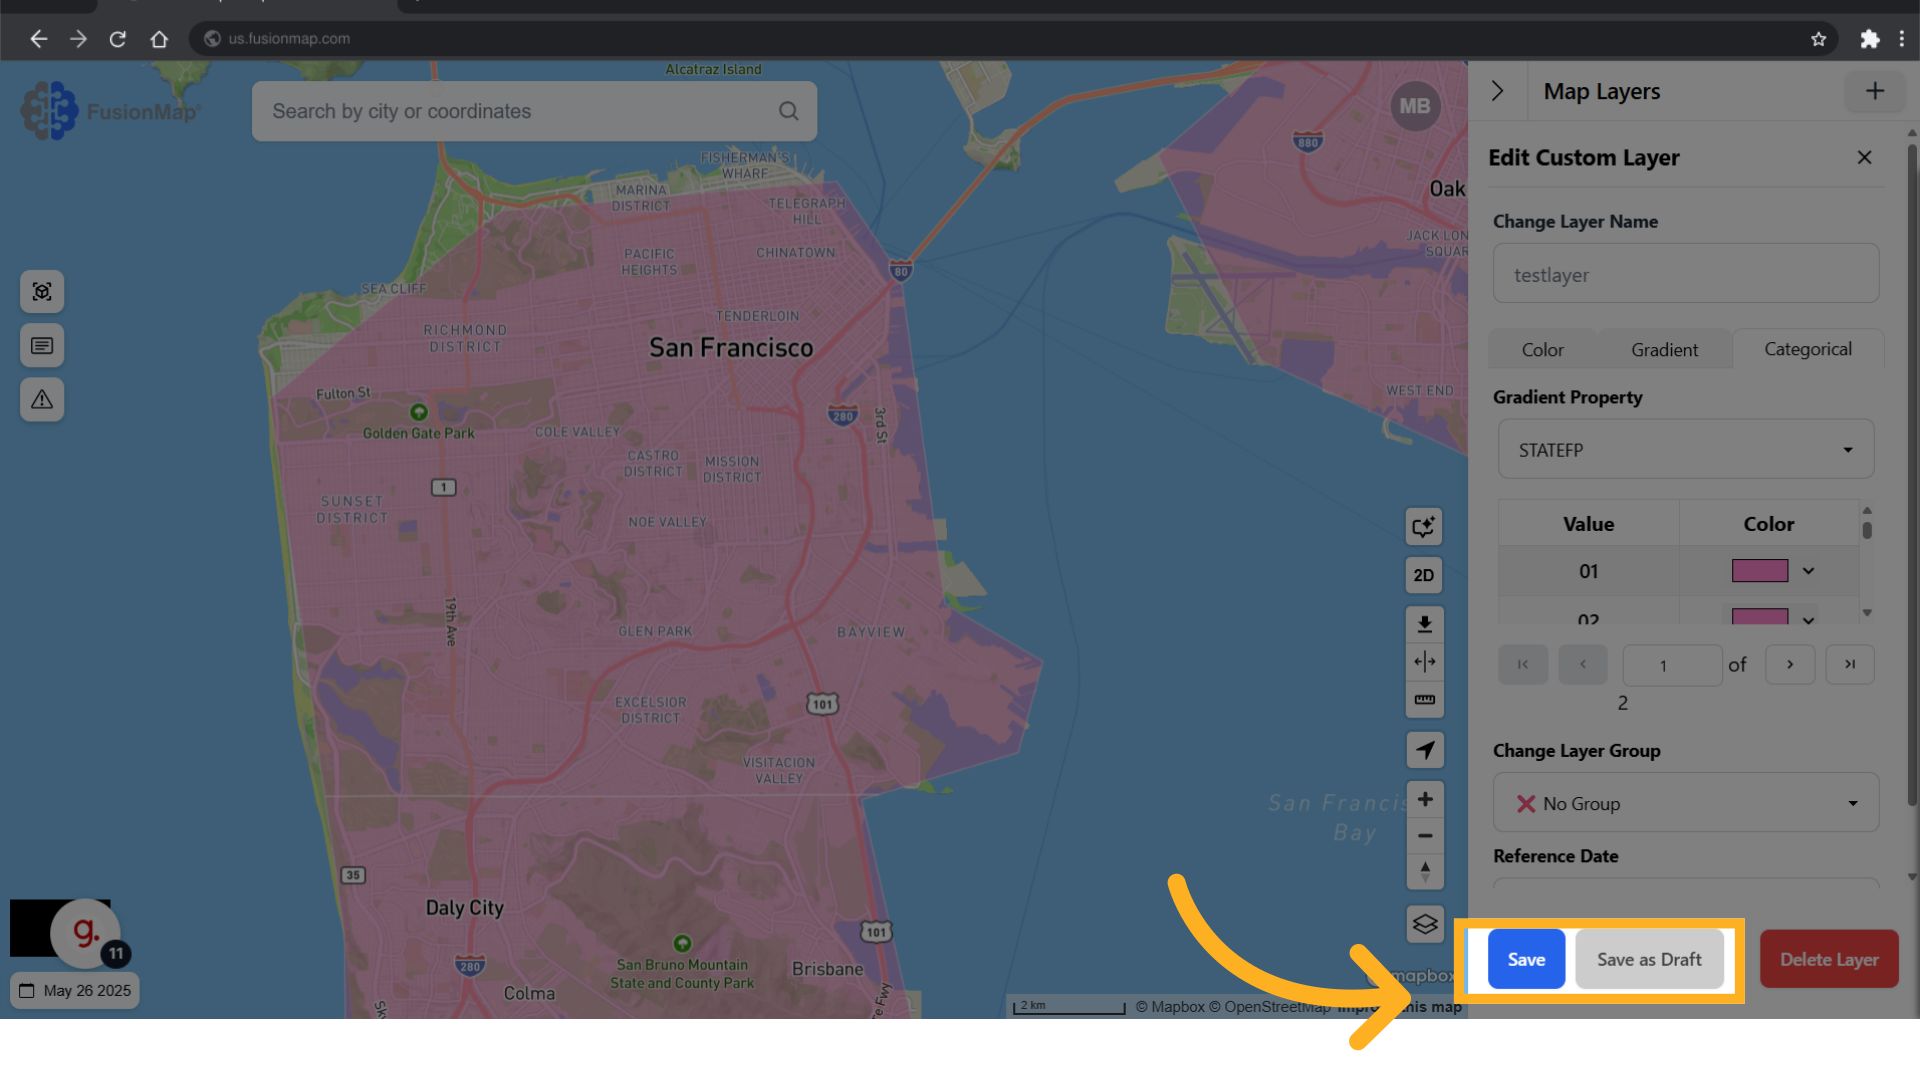Click the browser back arrow
This screenshot has width=1920, height=1080.
[38, 39]
